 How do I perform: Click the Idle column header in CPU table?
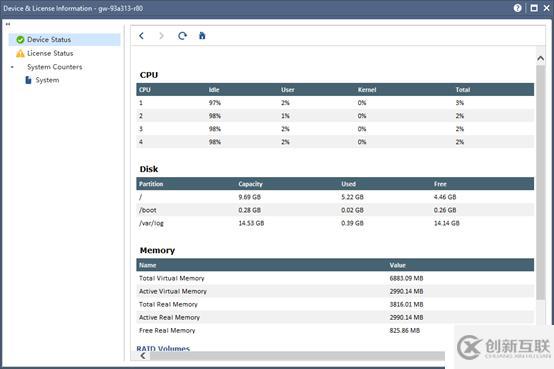[x=214, y=90]
